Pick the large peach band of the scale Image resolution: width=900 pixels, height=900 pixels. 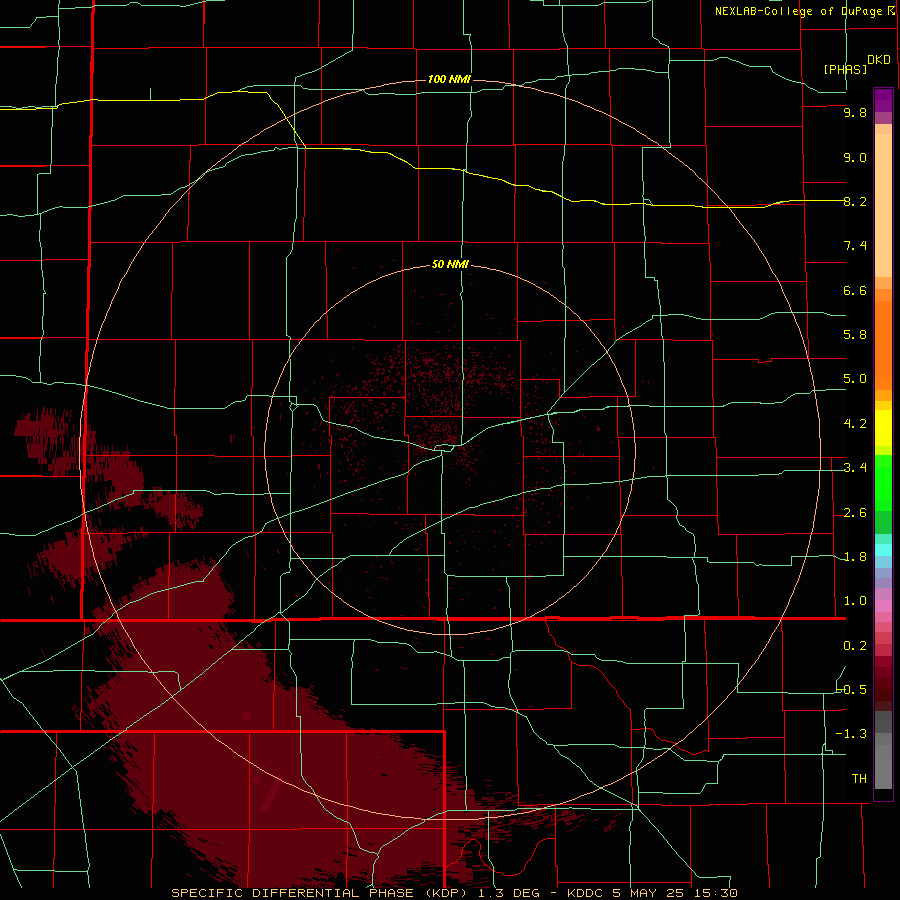tap(883, 205)
